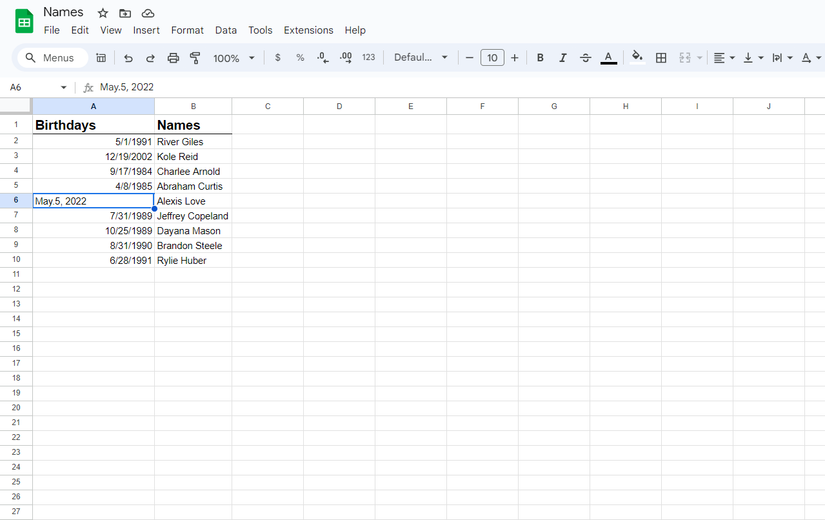This screenshot has height=520, width=825.
Task: Select the paint format roller tool
Action: 195,58
